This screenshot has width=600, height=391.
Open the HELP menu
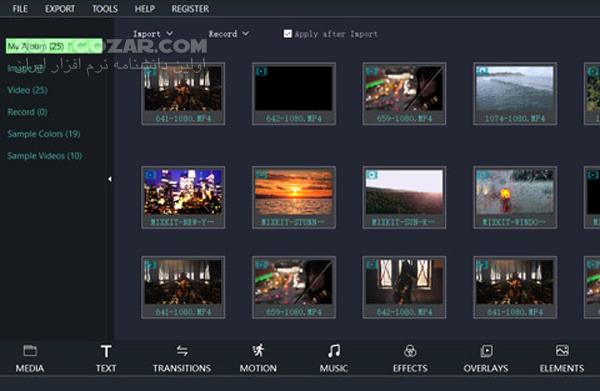145,8
